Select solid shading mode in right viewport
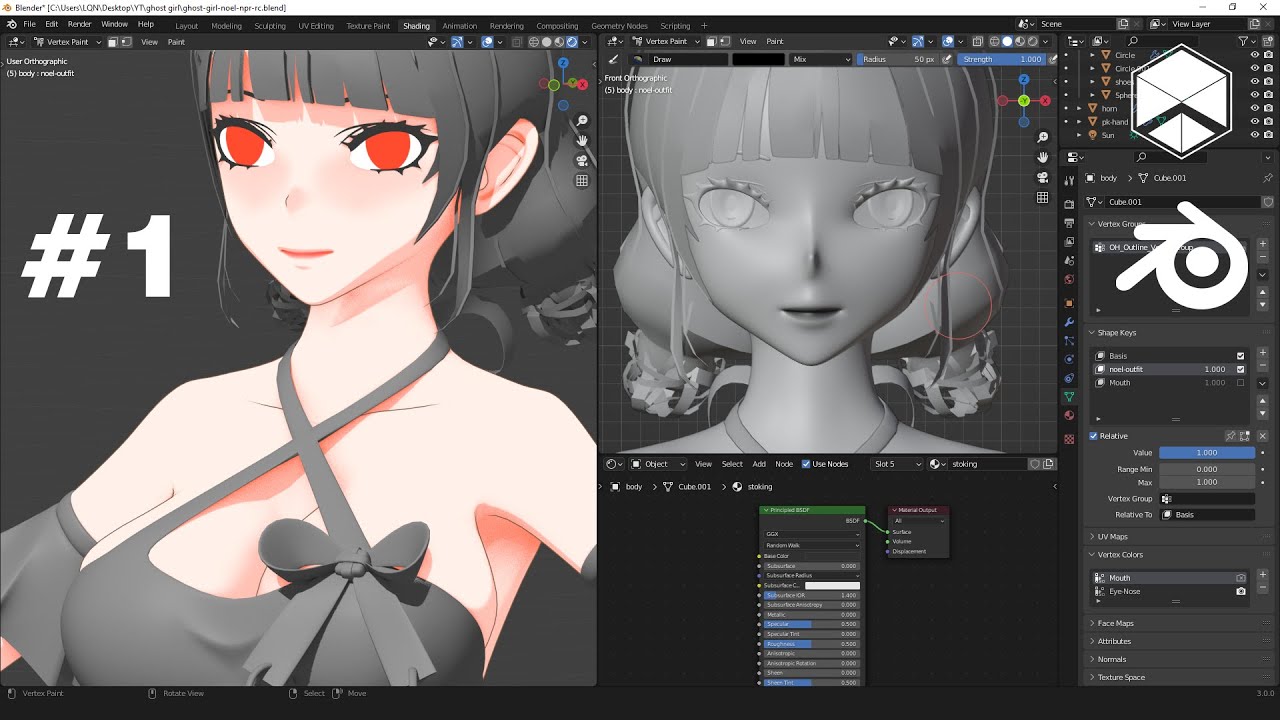Screen dimensions: 1280x720 (1007, 41)
